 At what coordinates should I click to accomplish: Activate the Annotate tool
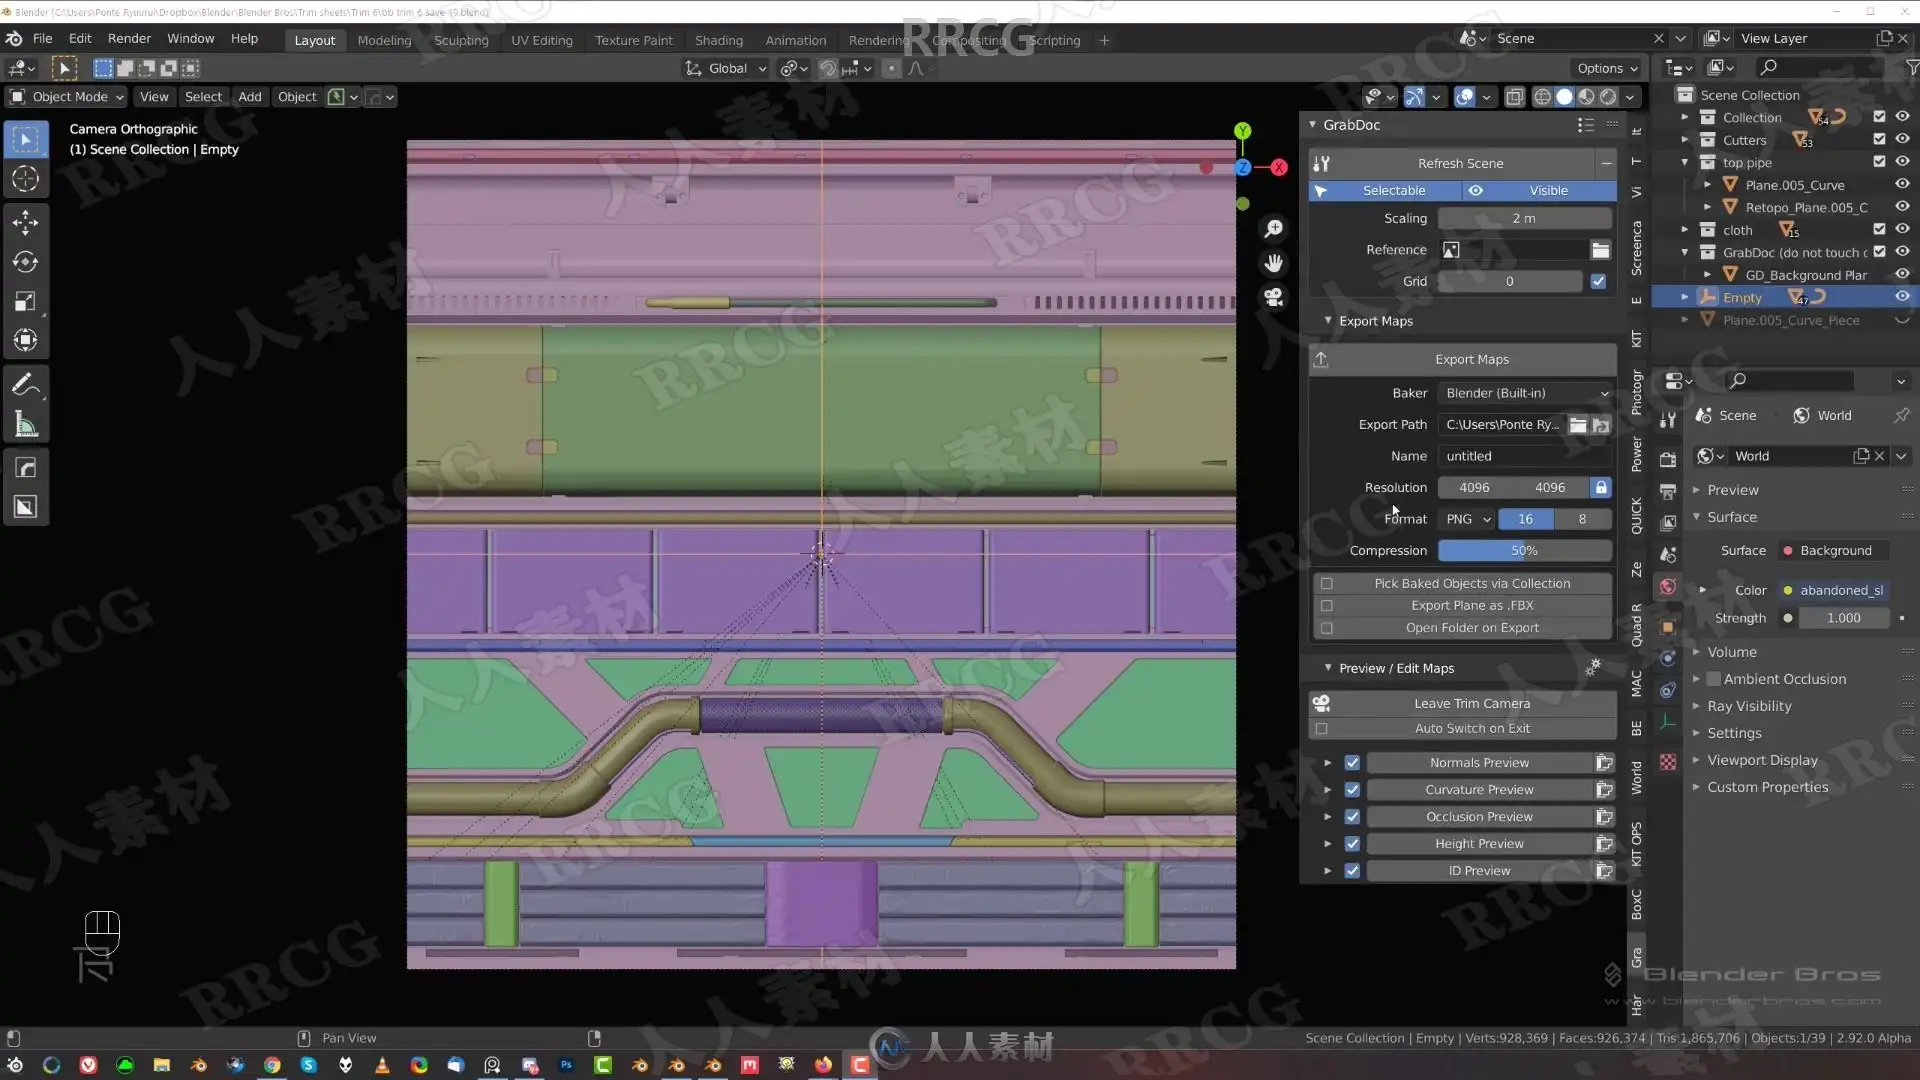[25, 386]
